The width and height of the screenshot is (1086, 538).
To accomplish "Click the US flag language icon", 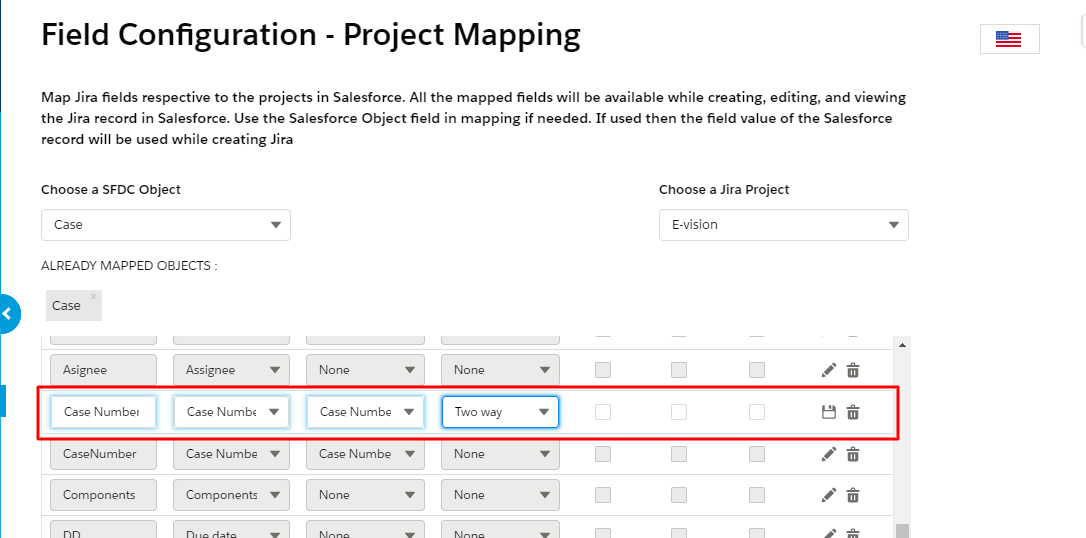I will pyautogui.click(x=1009, y=39).
